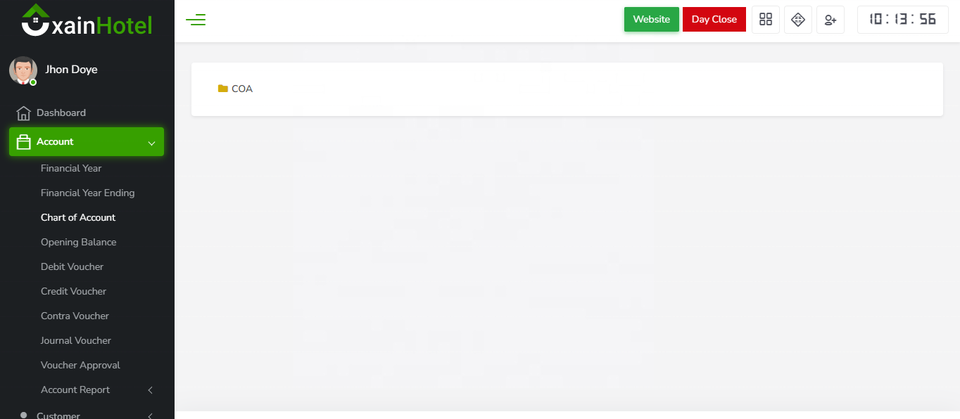Open the grid apps icon in the header

click(x=765, y=20)
